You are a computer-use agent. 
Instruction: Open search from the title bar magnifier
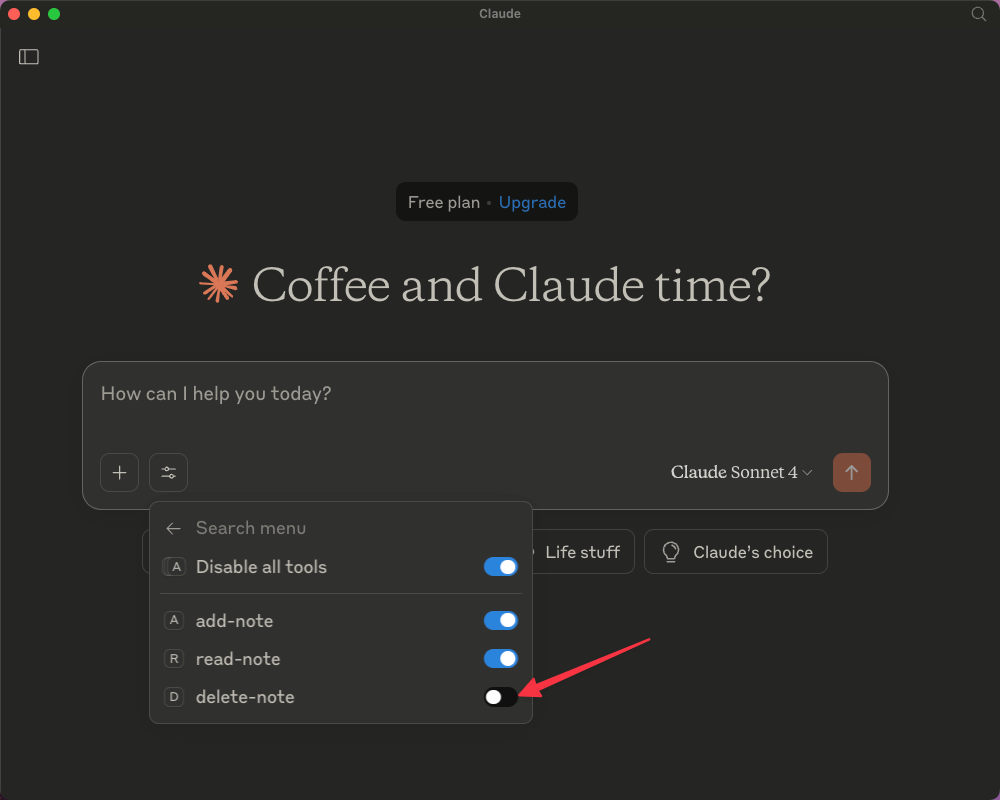[x=977, y=14]
